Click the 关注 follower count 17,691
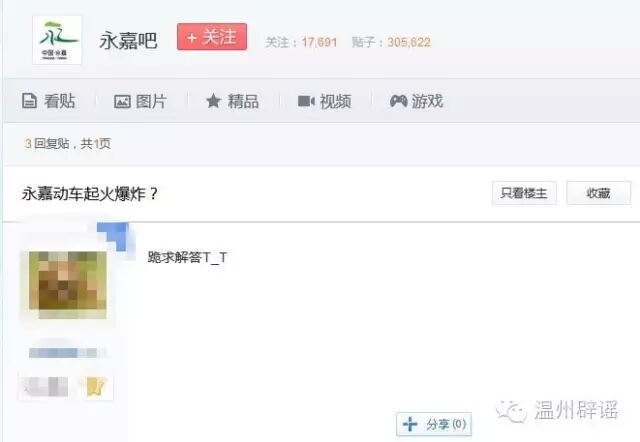 click(320, 42)
